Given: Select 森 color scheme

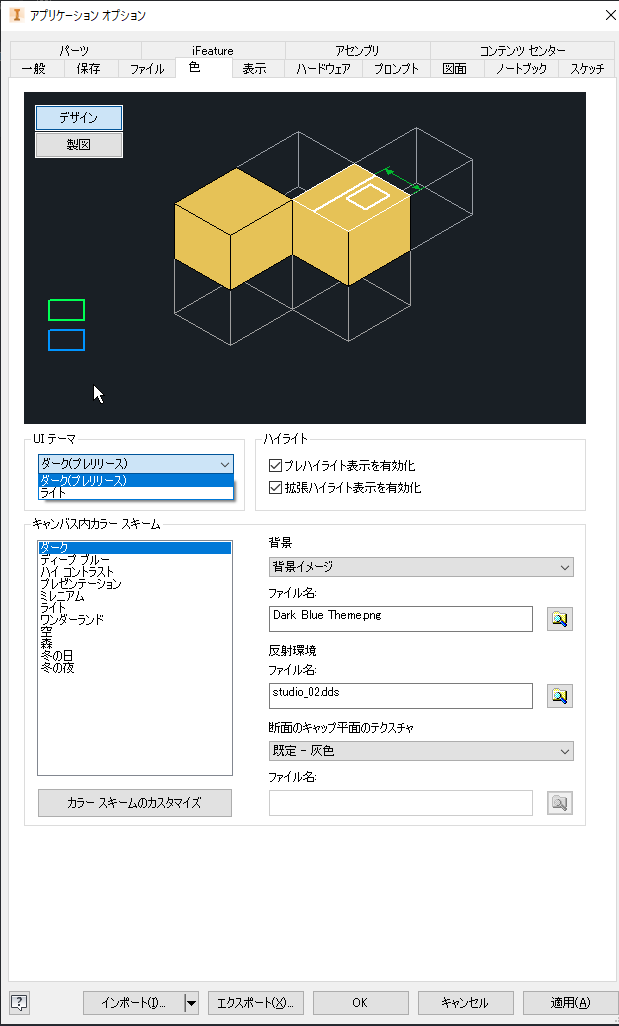Looking at the screenshot, I should point(135,643).
